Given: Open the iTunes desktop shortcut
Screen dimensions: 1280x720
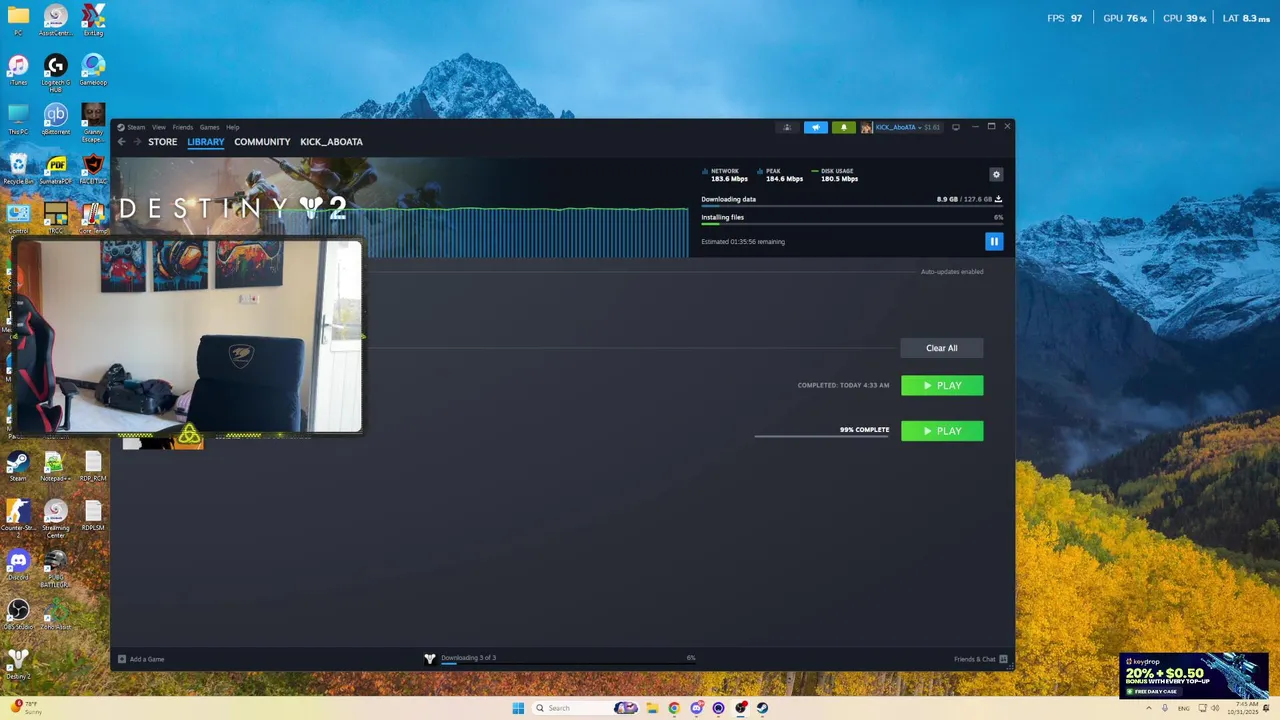Looking at the screenshot, I should coord(18,71).
